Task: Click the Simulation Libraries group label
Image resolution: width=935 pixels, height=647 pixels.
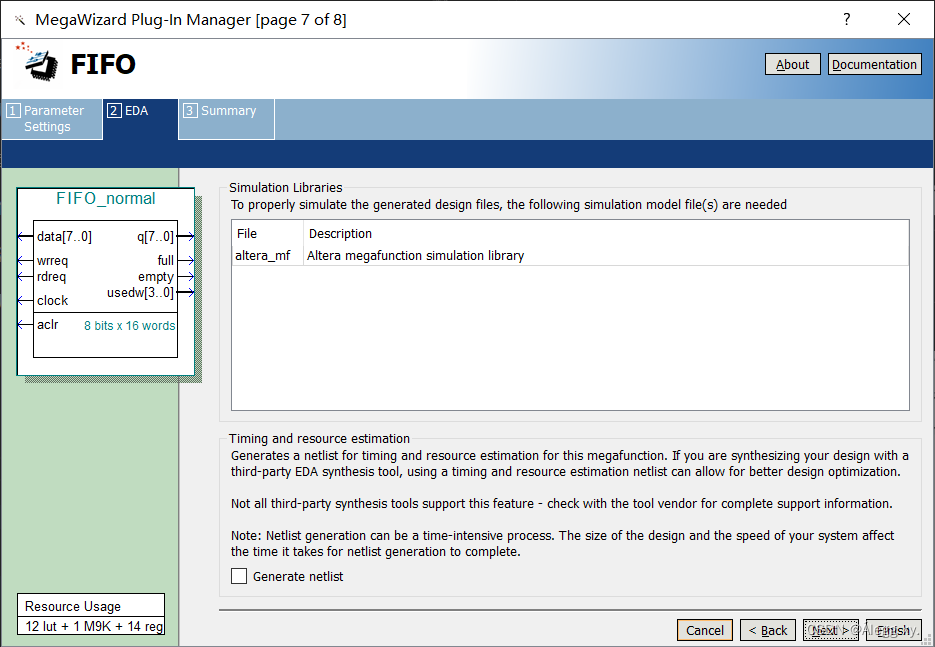Action: pos(286,187)
